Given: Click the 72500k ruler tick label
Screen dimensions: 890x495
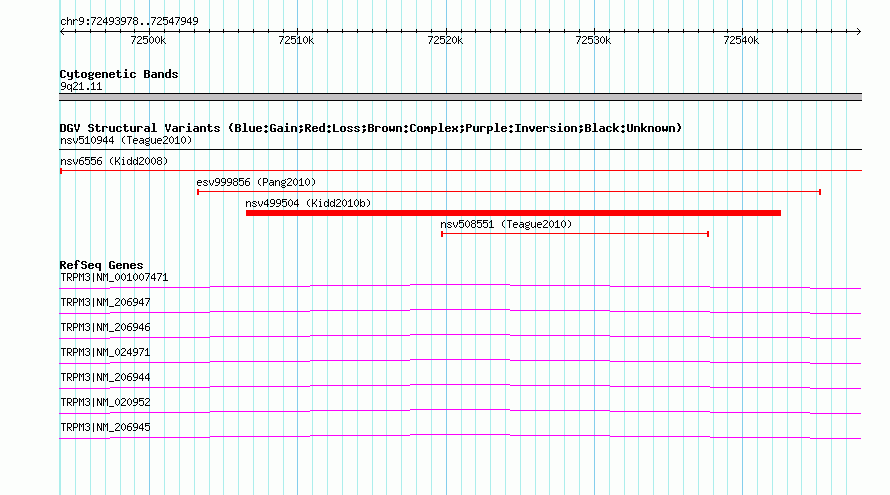Looking at the screenshot, I should click(148, 40).
